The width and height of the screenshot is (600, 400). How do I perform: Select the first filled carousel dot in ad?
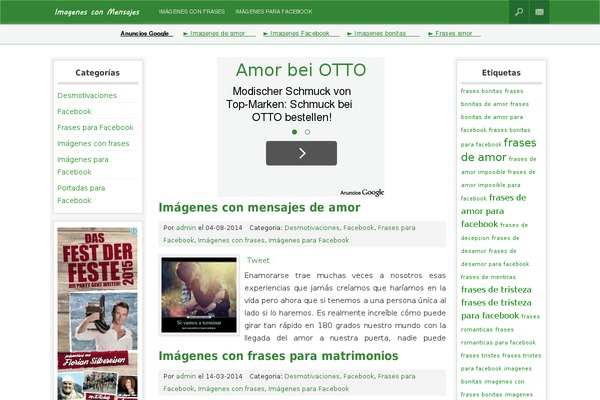pyautogui.click(x=294, y=132)
